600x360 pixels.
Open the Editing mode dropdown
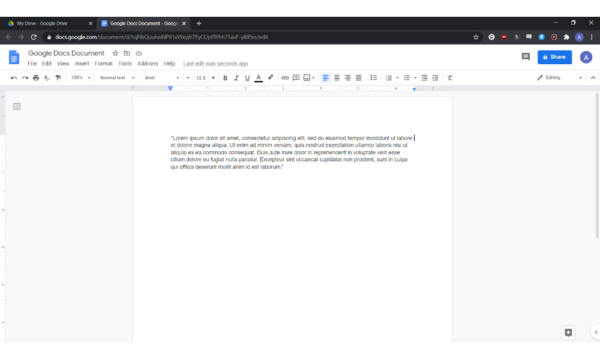pyautogui.click(x=560, y=78)
